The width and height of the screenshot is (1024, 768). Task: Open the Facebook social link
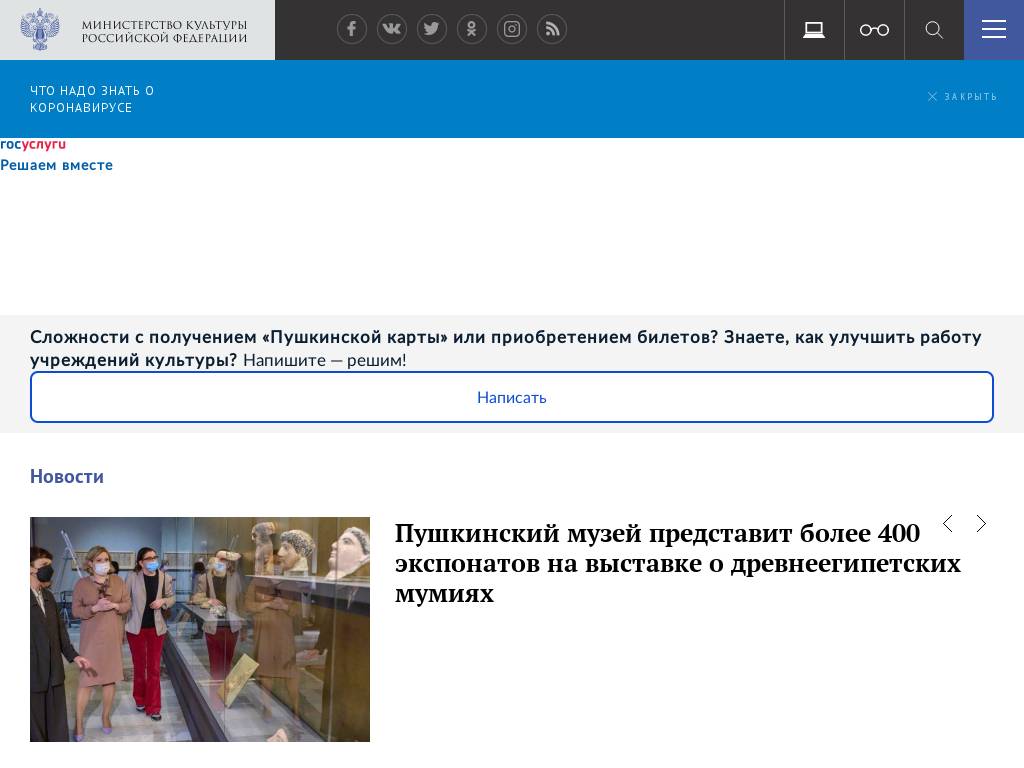(x=351, y=29)
